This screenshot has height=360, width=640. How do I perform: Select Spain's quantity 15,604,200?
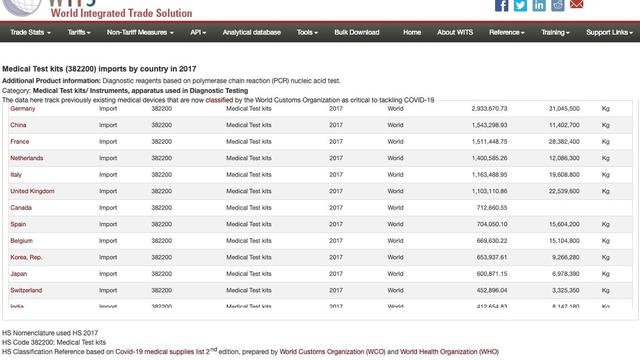click(x=564, y=224)
